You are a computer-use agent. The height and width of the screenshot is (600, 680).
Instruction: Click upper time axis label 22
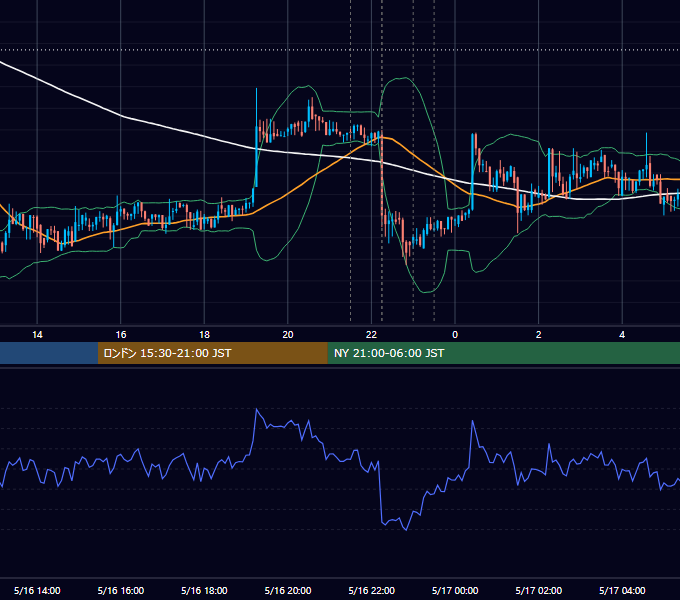tap(371, 335)
